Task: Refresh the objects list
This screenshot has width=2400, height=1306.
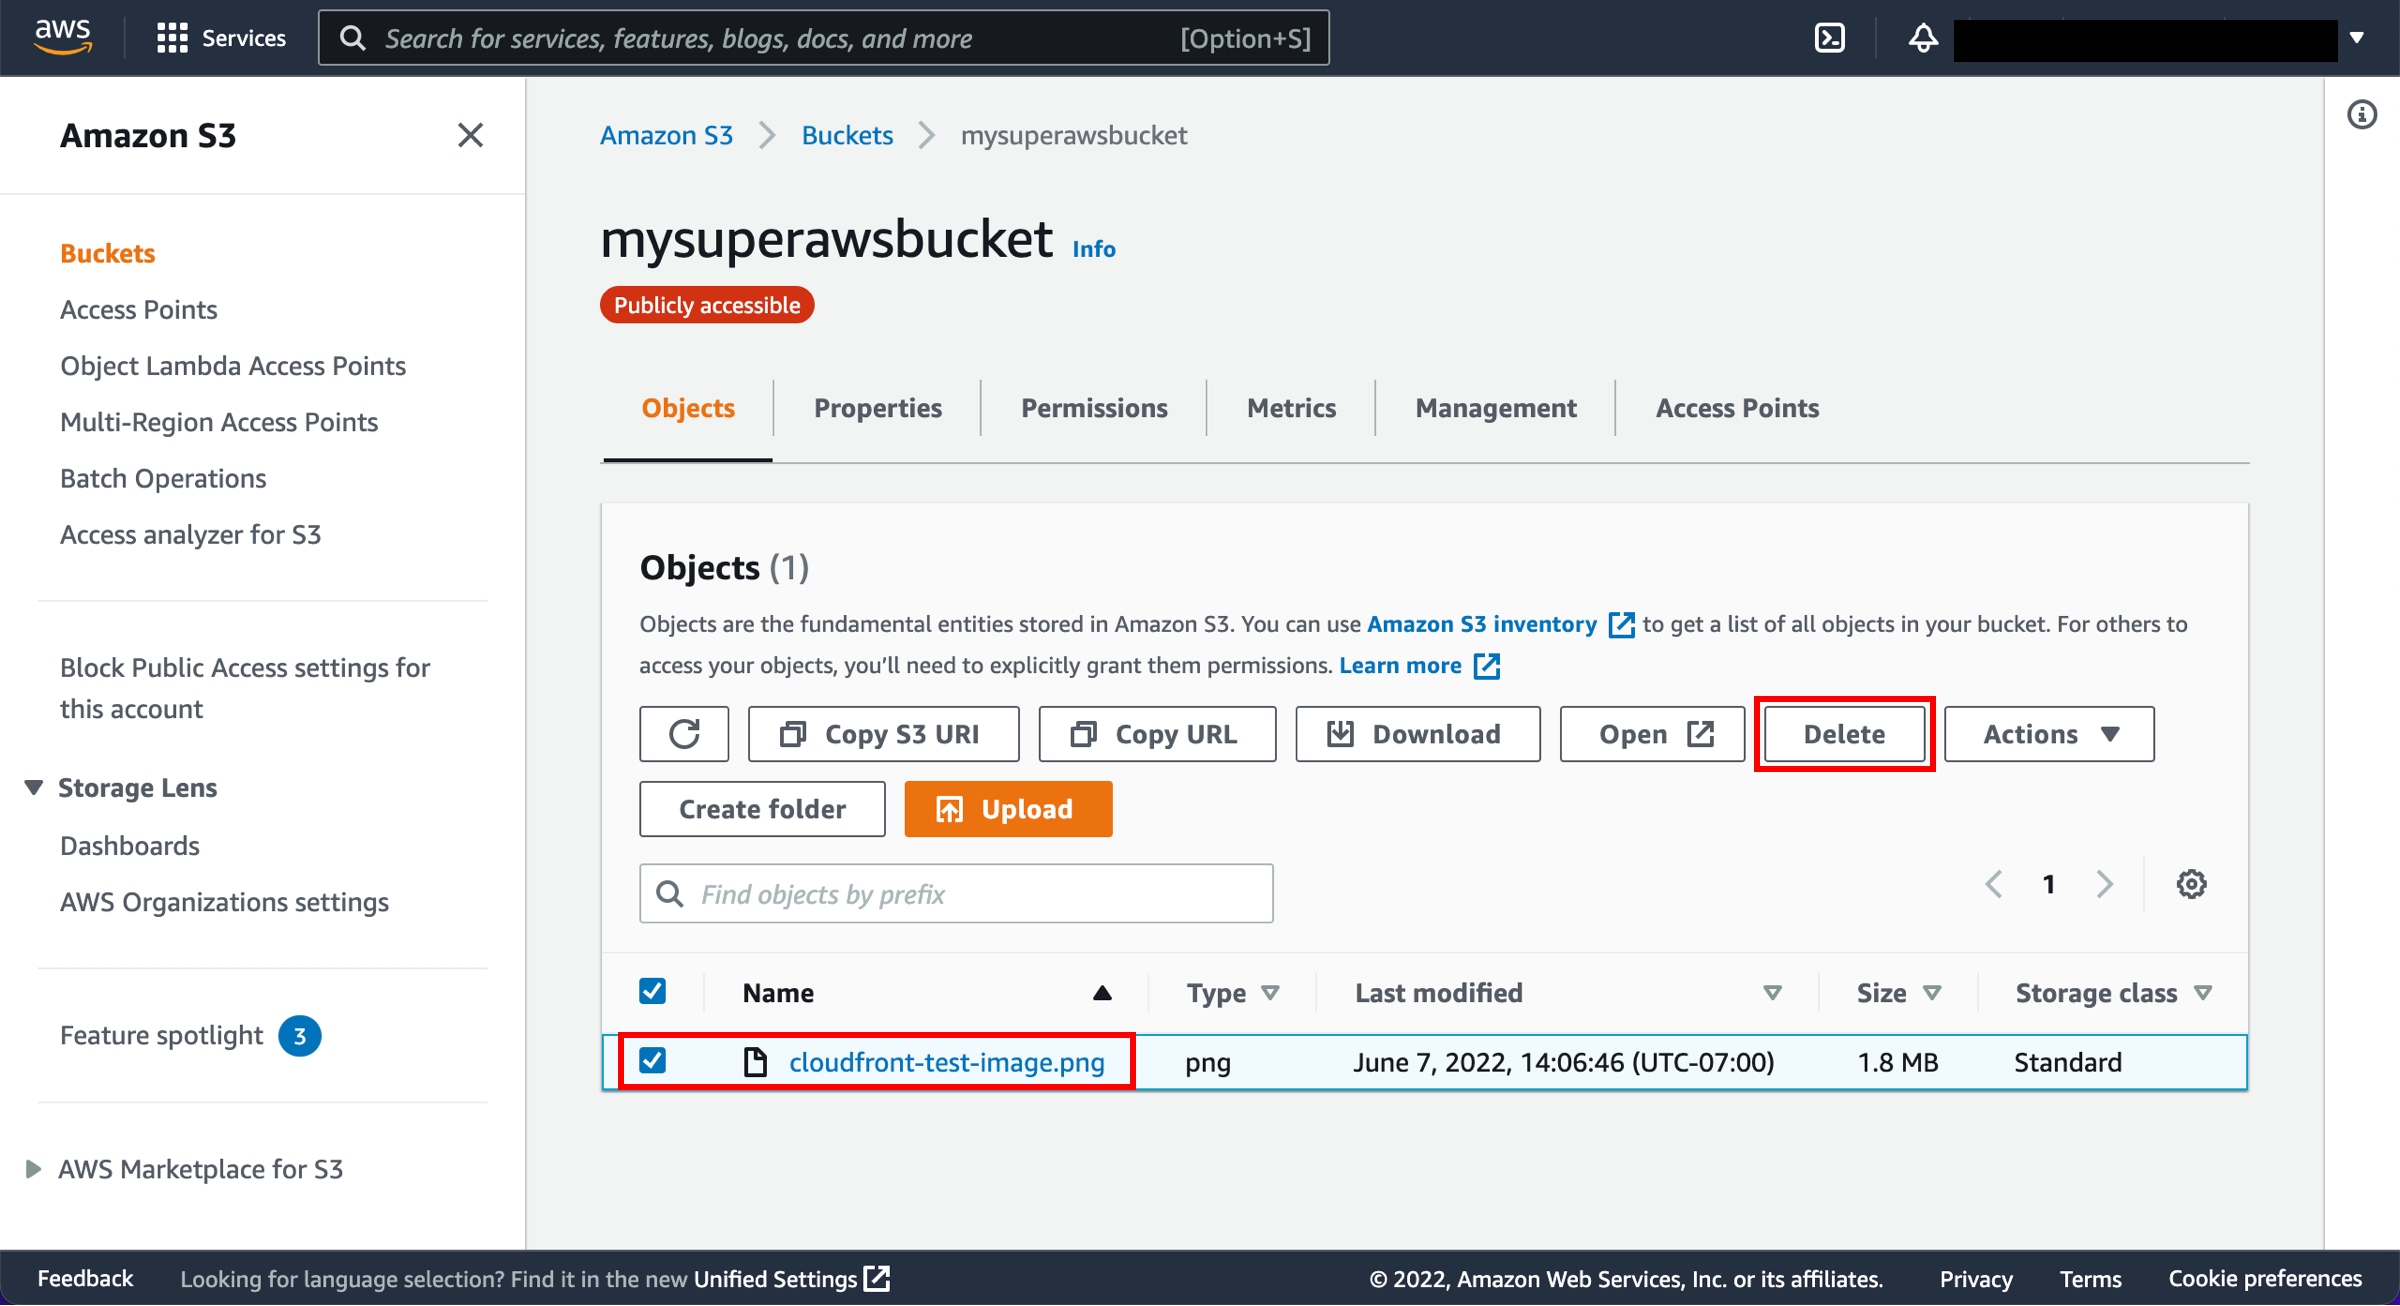Action: coord(684,734)
